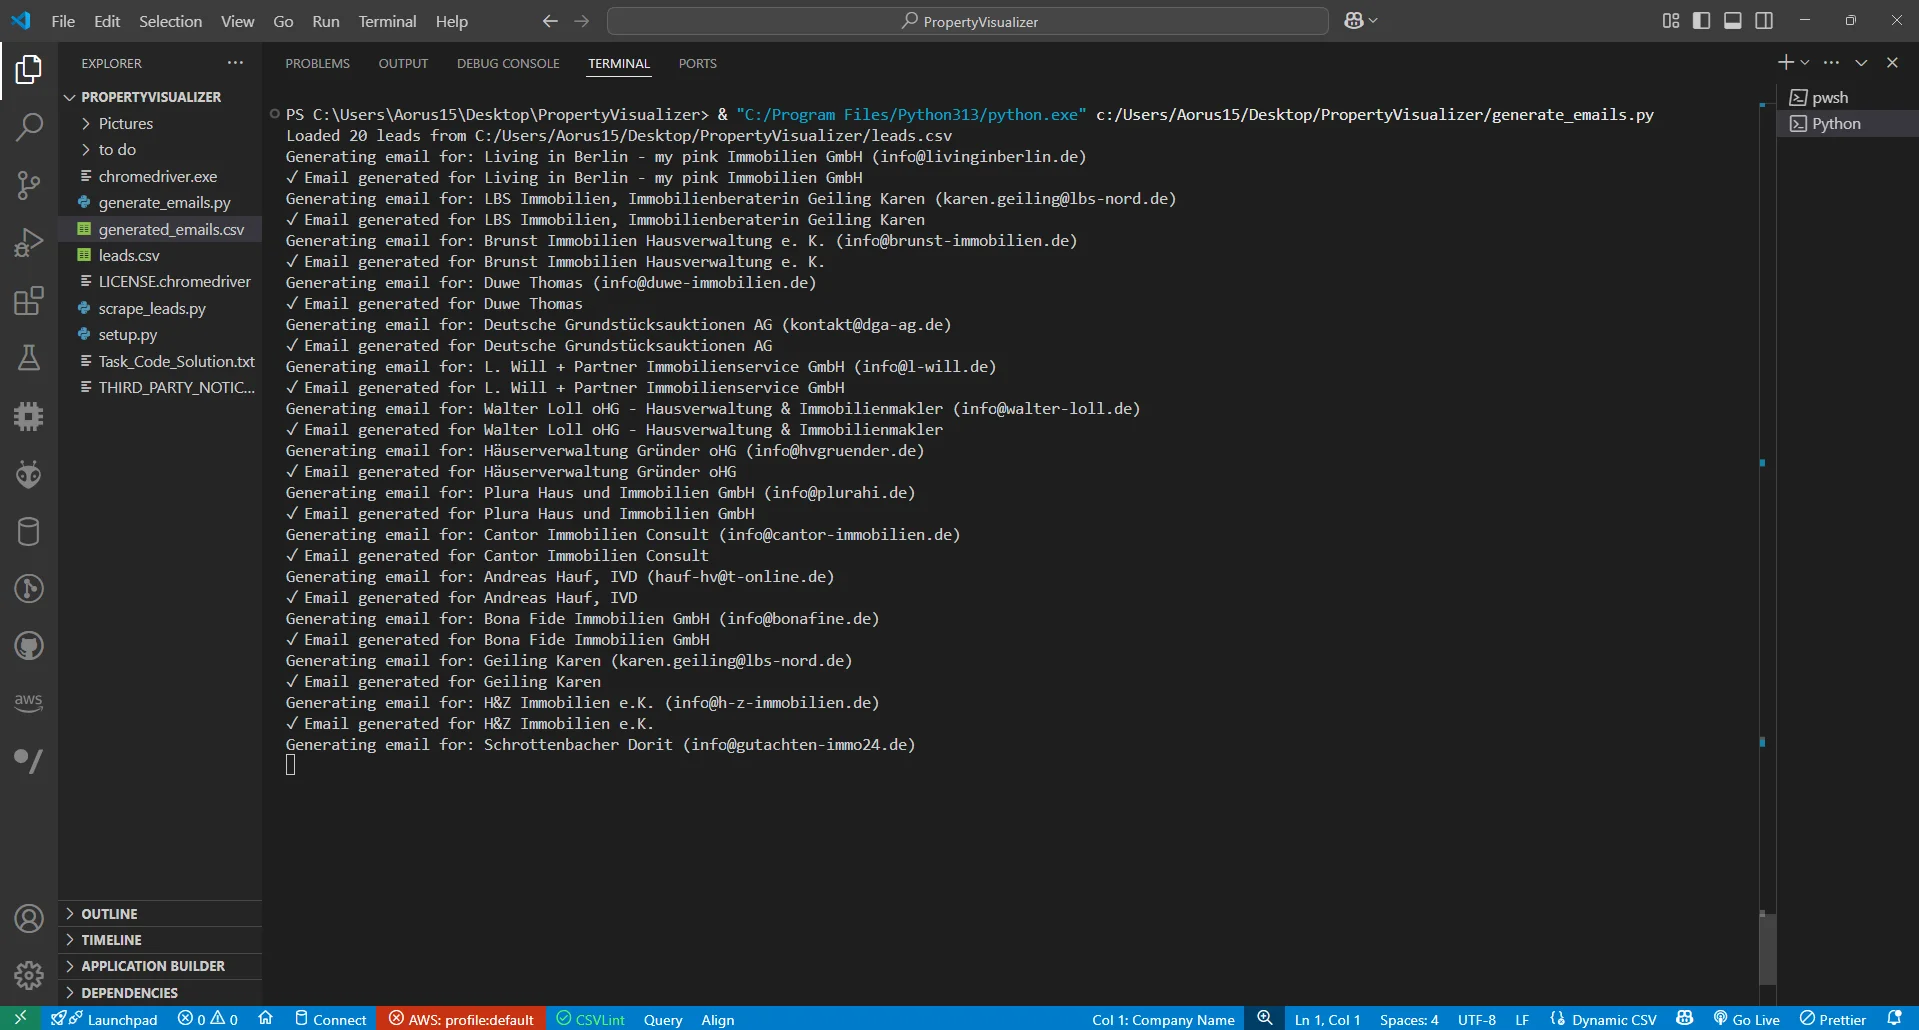This screenshot has width=1919, height=1030.
Task: Open the AWS toolkit panel
Action: (29, 702)
